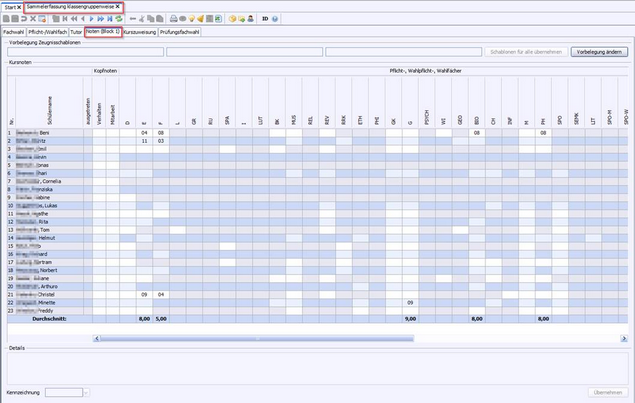The height and width of the screenshot is (403, 635).
Task: Go to next record using blue arrow
Action: (x=91, y=18)
